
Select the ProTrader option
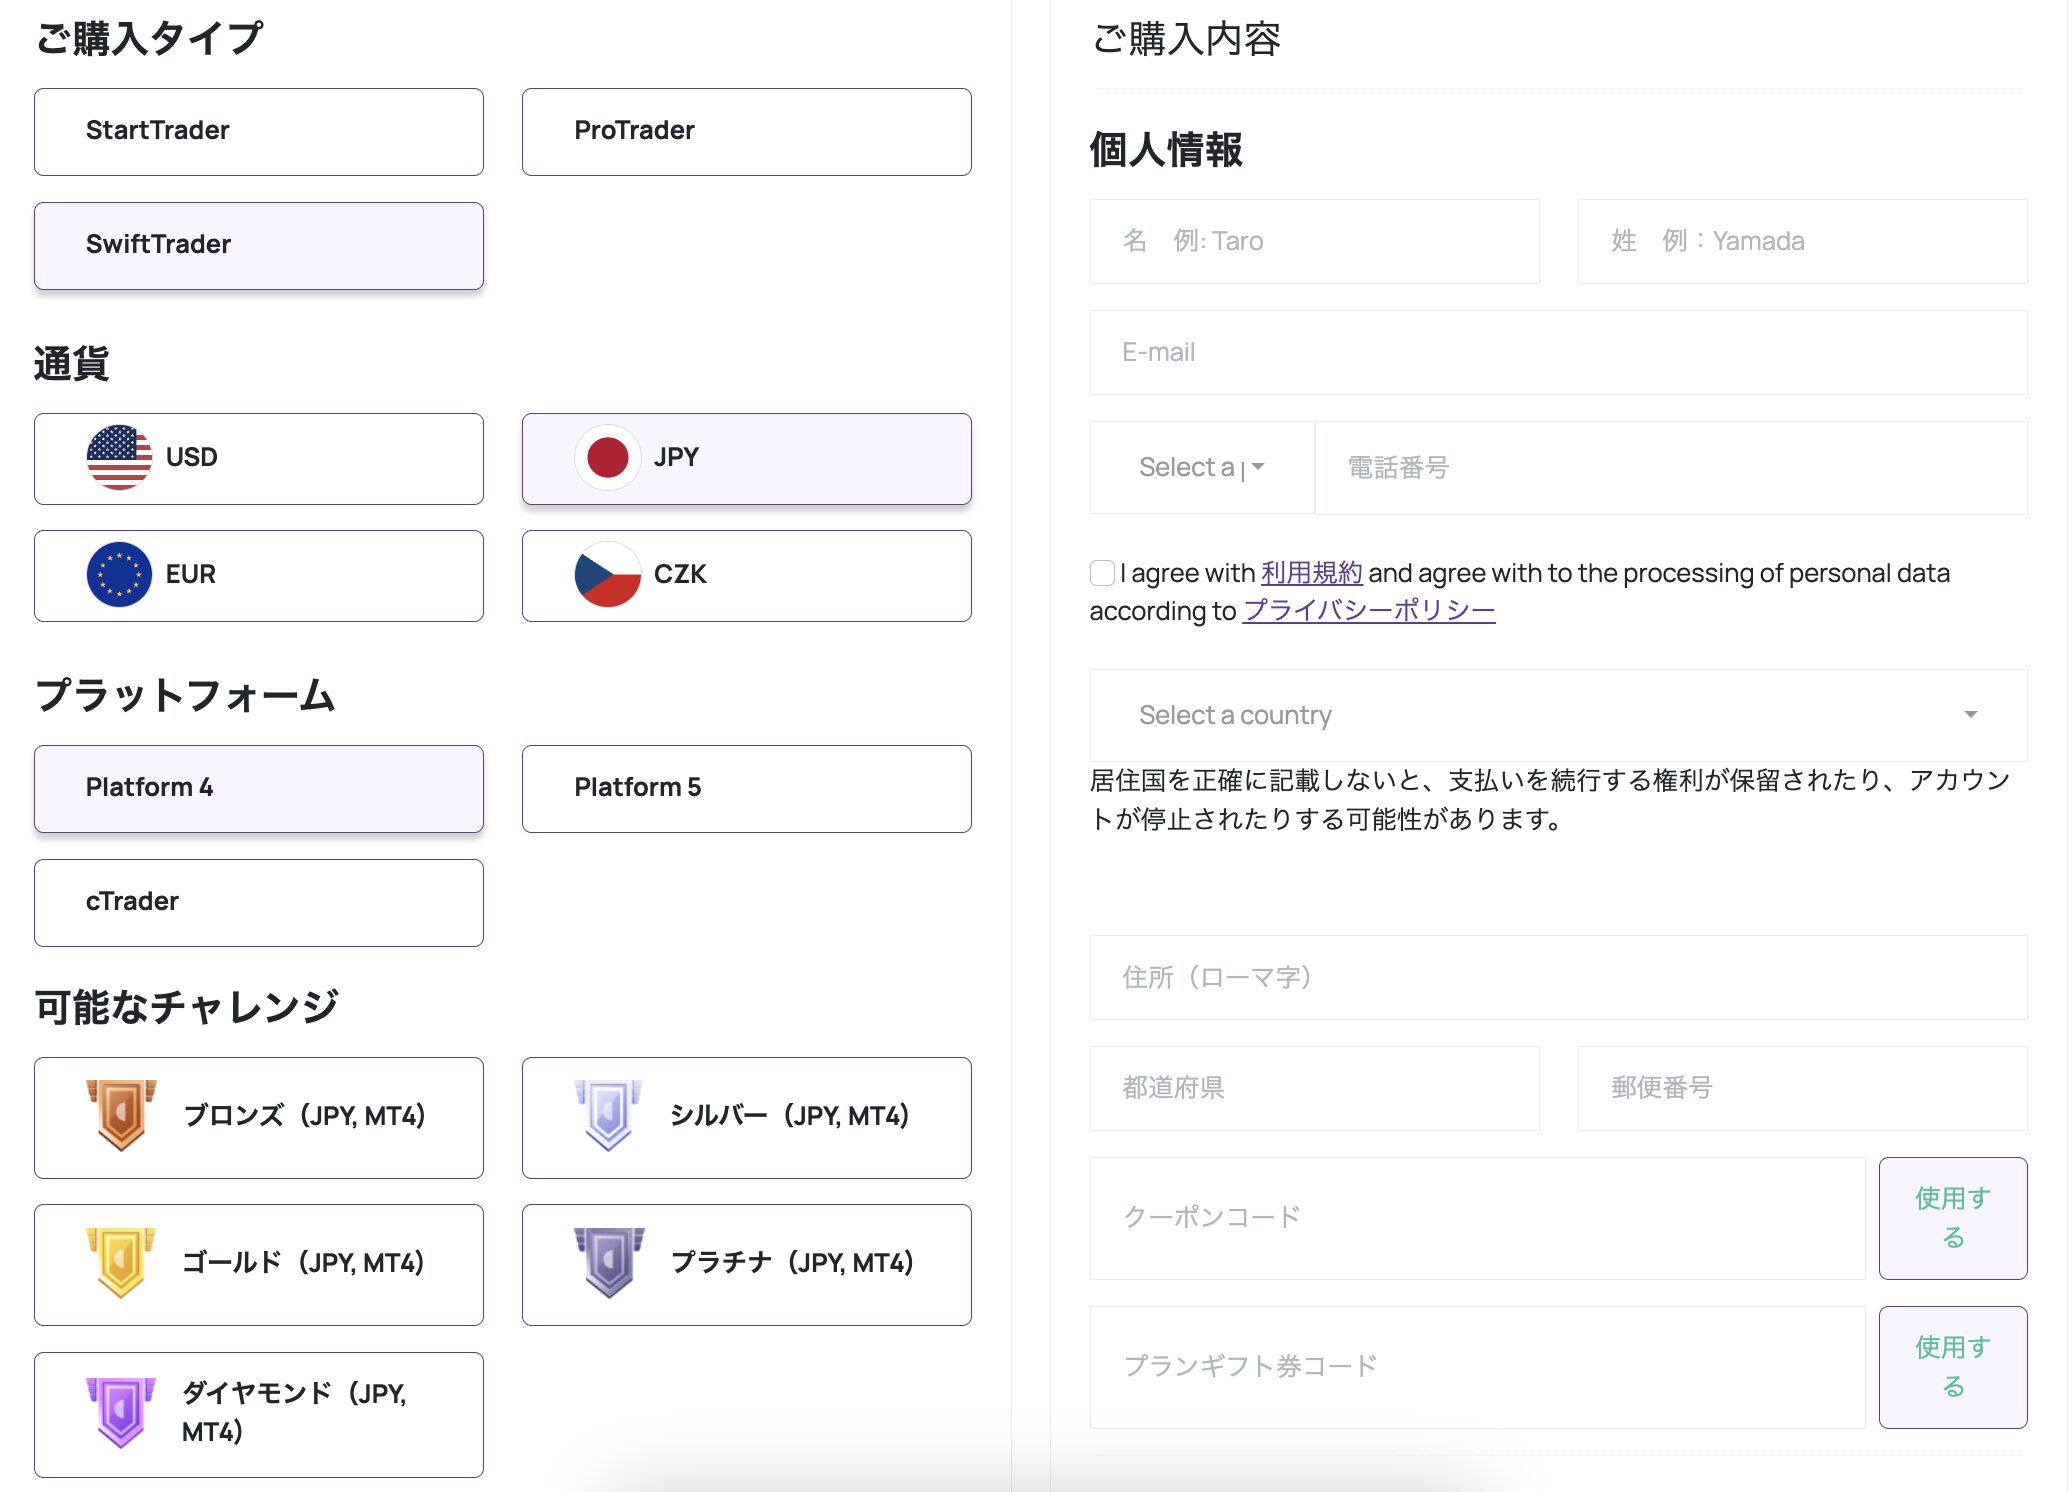[x=746, y=132]
